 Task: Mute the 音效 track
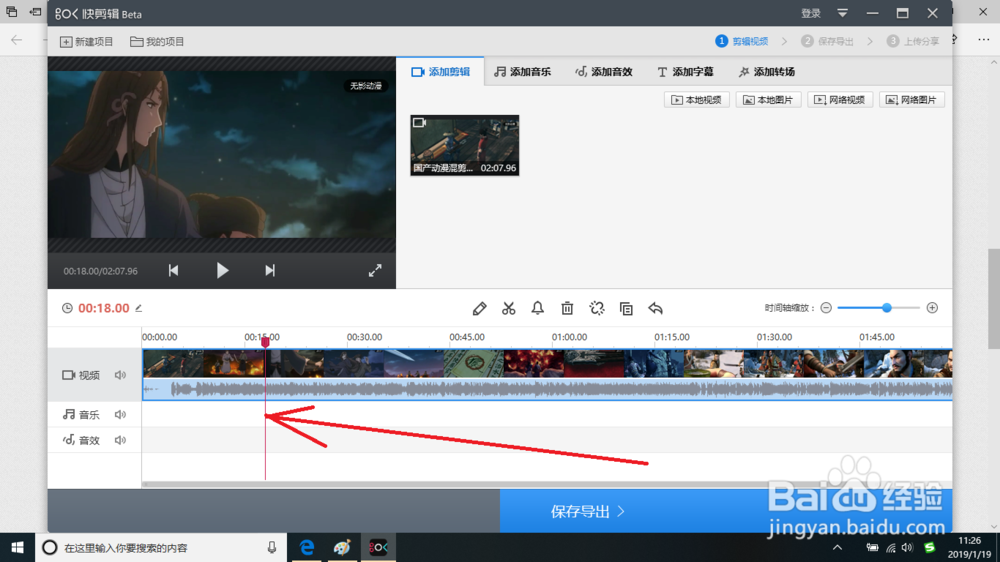120,440
